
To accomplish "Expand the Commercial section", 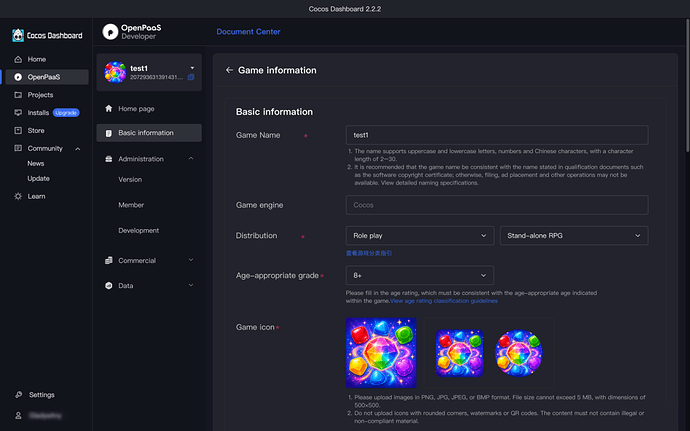I will [x=191, y=260].
